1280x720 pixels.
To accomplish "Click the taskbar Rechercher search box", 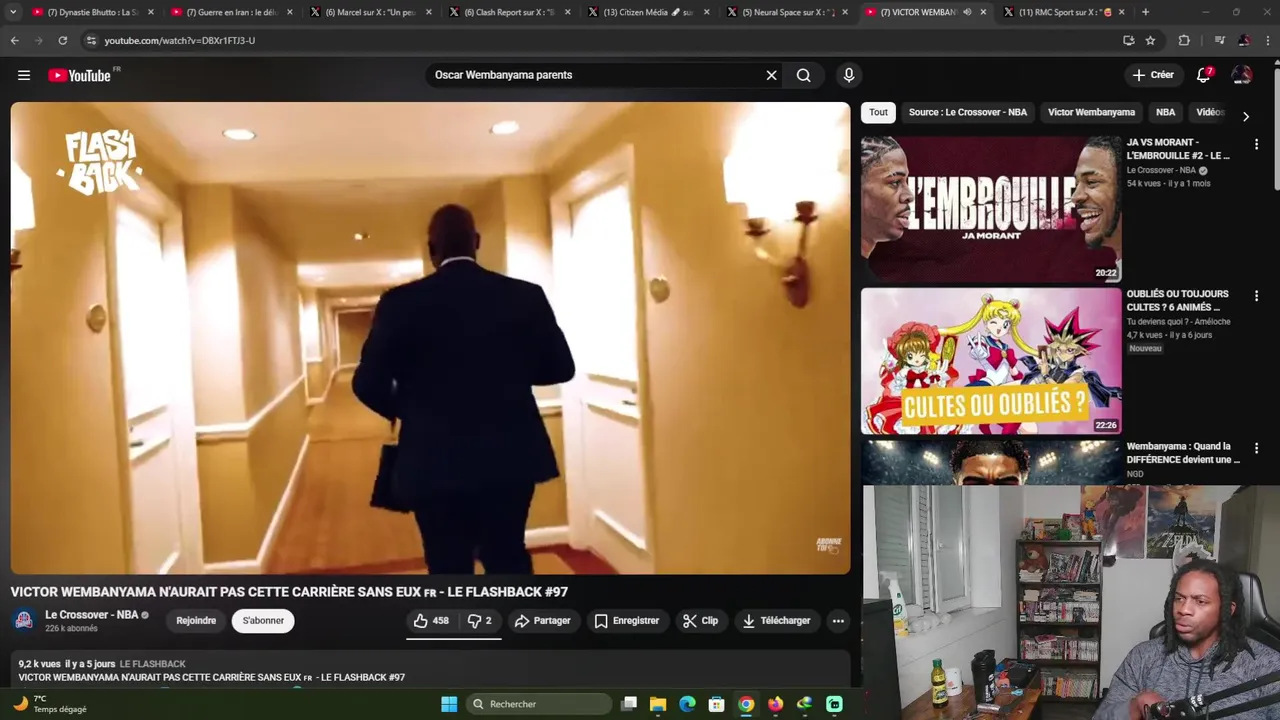I will [537, 704].
